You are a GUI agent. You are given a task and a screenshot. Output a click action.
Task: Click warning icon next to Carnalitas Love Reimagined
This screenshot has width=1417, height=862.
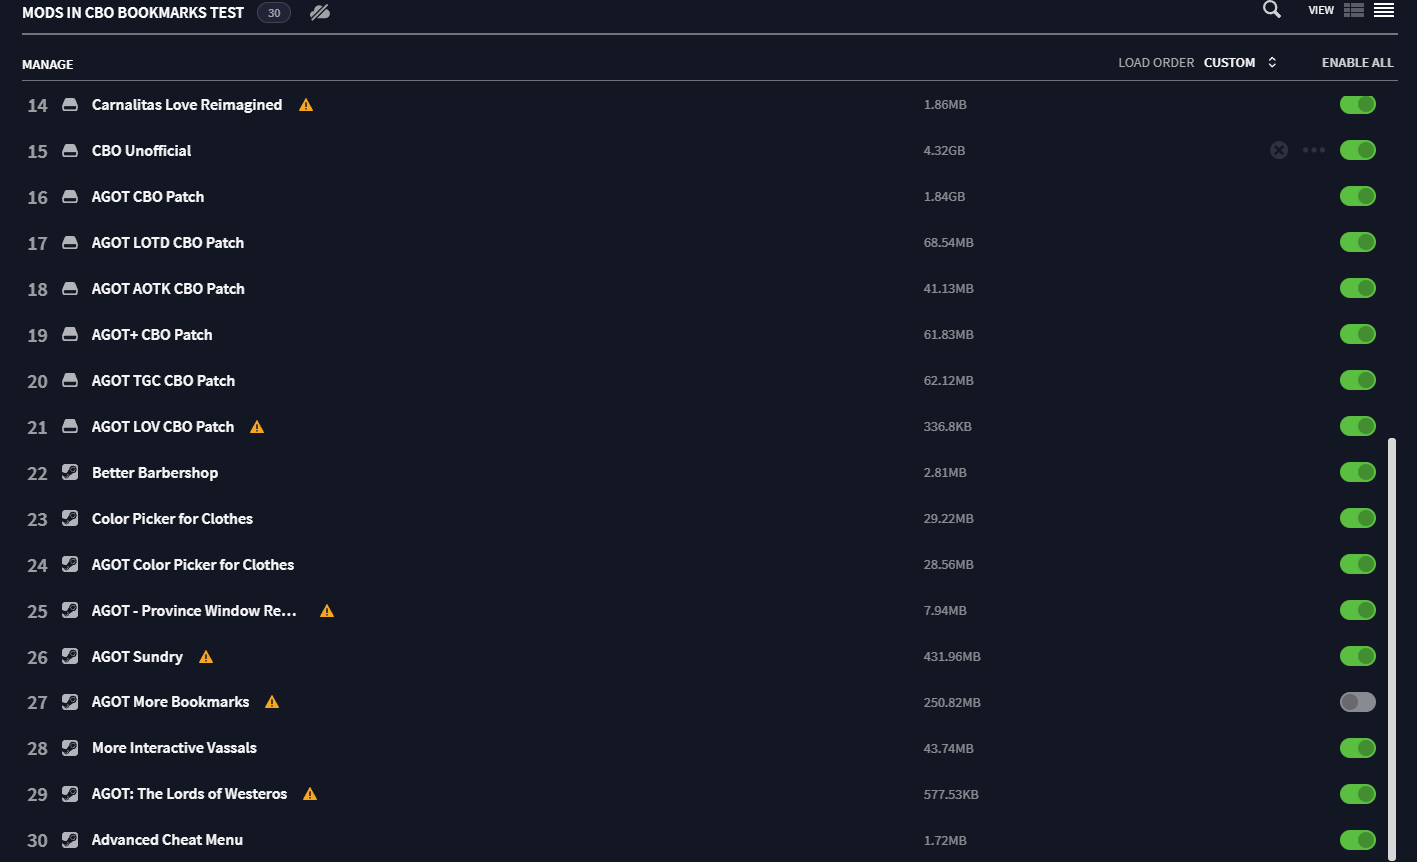pos(306,105)
